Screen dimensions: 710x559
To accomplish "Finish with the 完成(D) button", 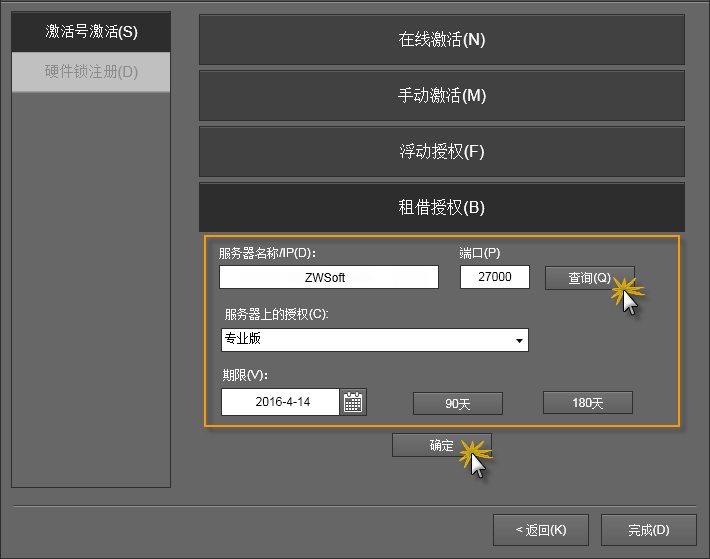I will tap(648, 529).
